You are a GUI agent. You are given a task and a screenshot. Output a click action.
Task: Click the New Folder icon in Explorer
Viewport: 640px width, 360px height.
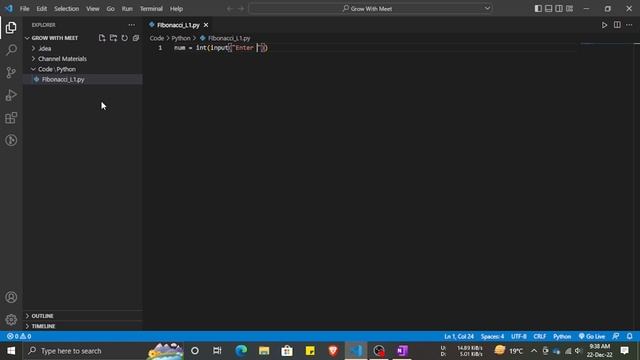113,38
